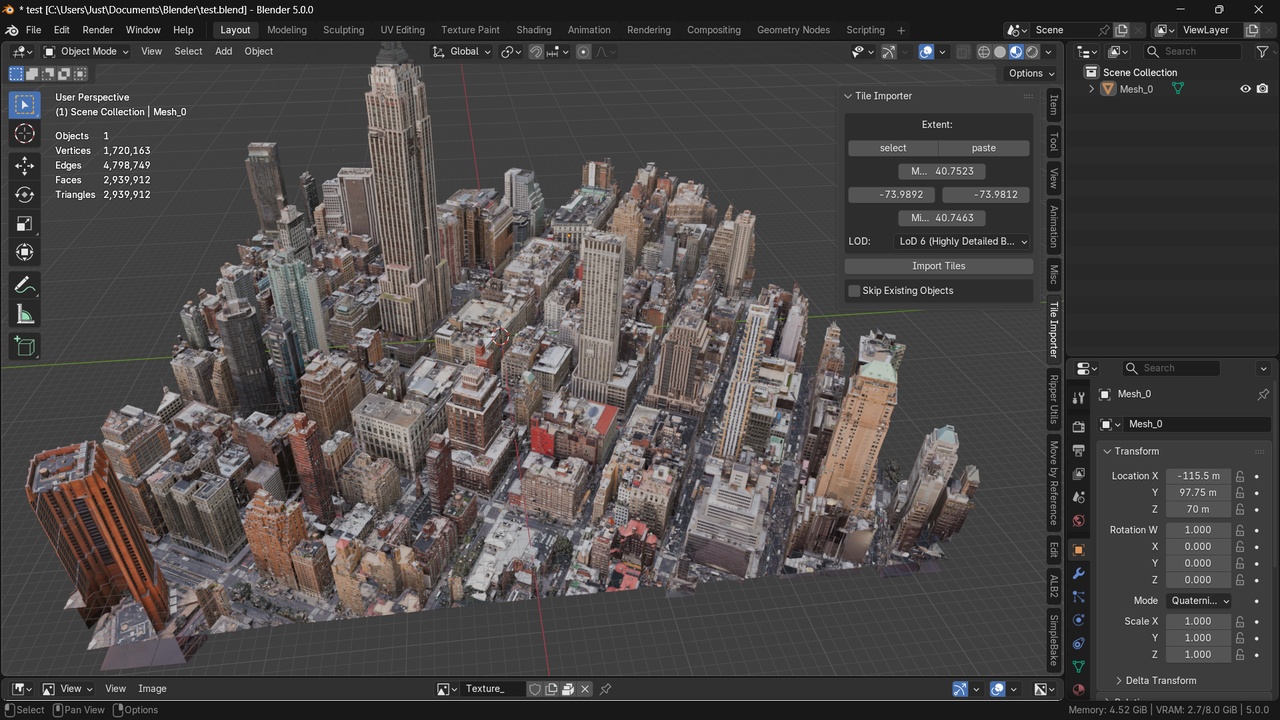
Task: Open the Particles properties tab icon
Action: coord(1078,597)
